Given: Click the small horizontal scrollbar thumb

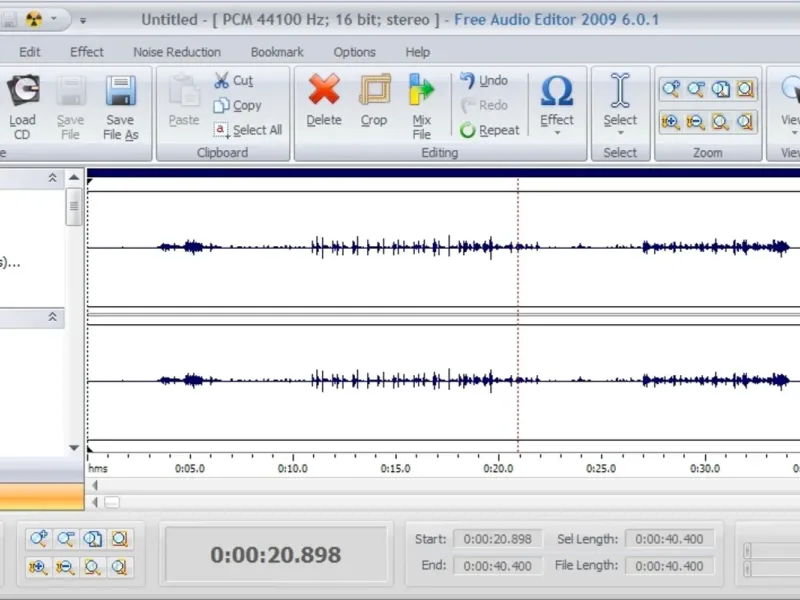Looking at the screenshot, I should tap(112, 503).
